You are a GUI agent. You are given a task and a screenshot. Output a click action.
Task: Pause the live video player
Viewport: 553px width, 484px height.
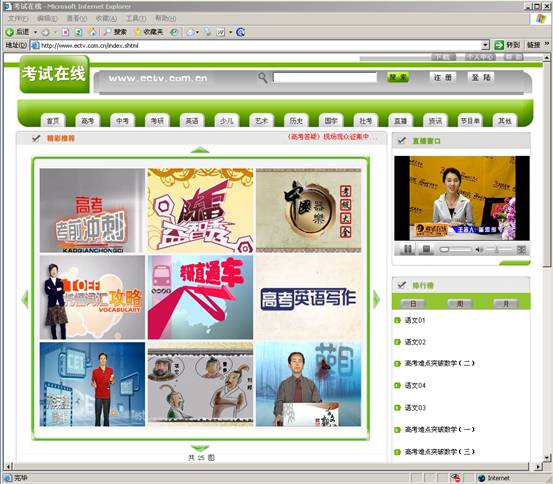[x=408, y=249]
